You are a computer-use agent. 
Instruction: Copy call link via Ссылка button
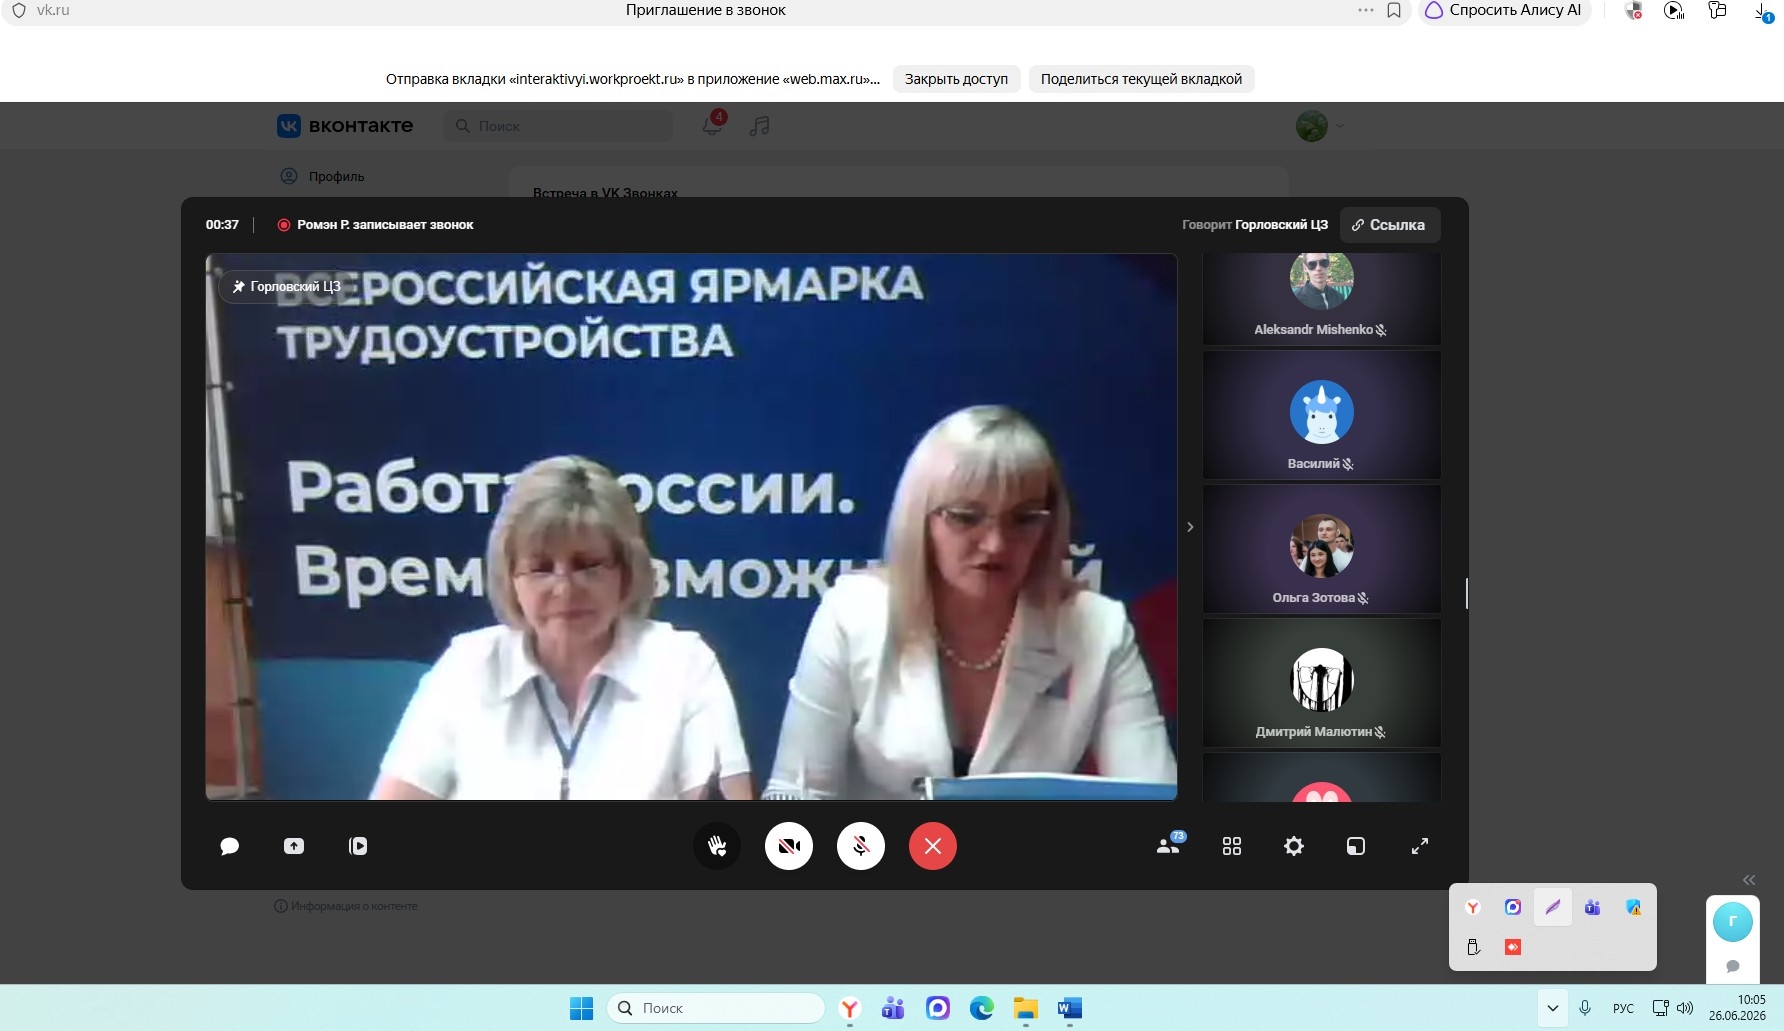pos(1389,225)
